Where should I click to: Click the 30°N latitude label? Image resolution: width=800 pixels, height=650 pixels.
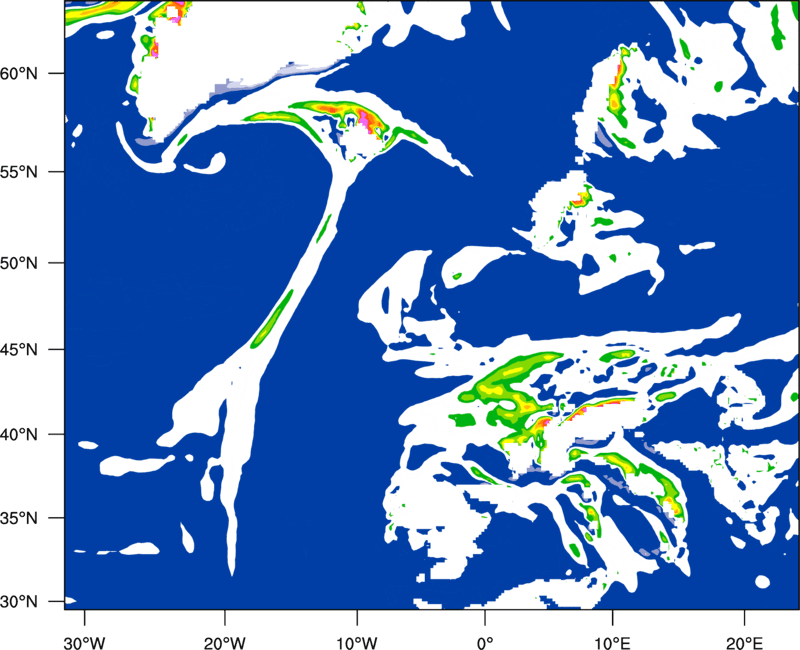[19, 602]
